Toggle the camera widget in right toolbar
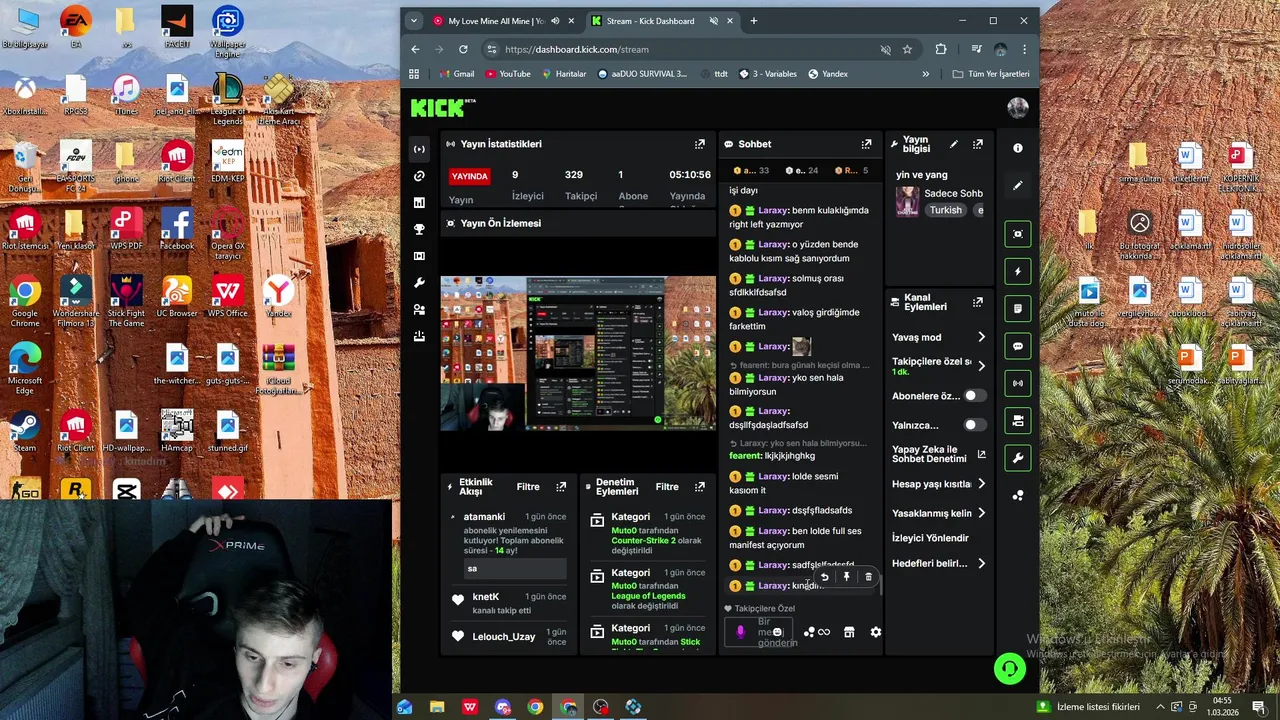 click(x=1018, y=420)
